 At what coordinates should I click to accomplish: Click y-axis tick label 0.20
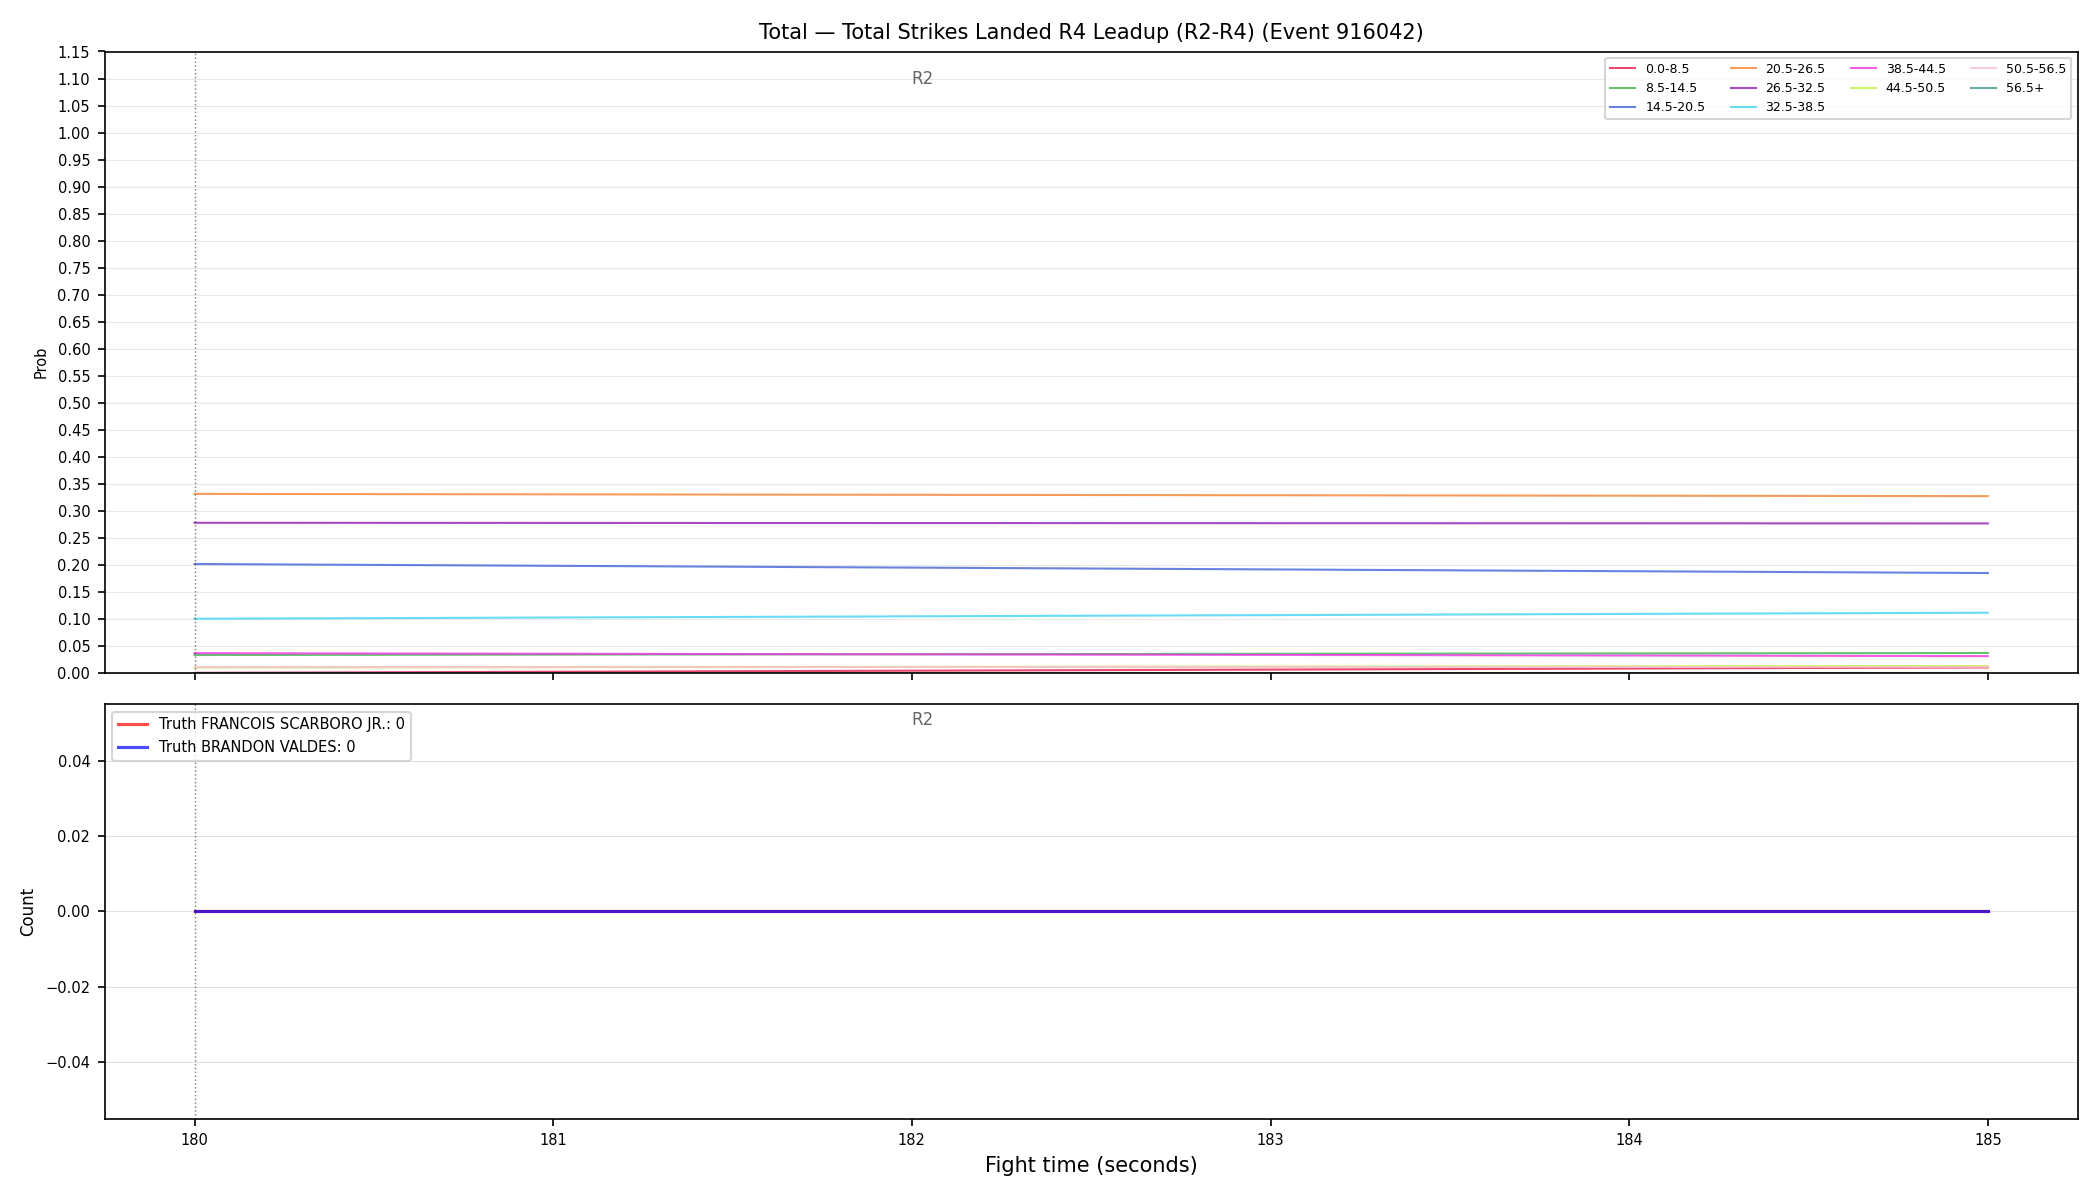74,566
